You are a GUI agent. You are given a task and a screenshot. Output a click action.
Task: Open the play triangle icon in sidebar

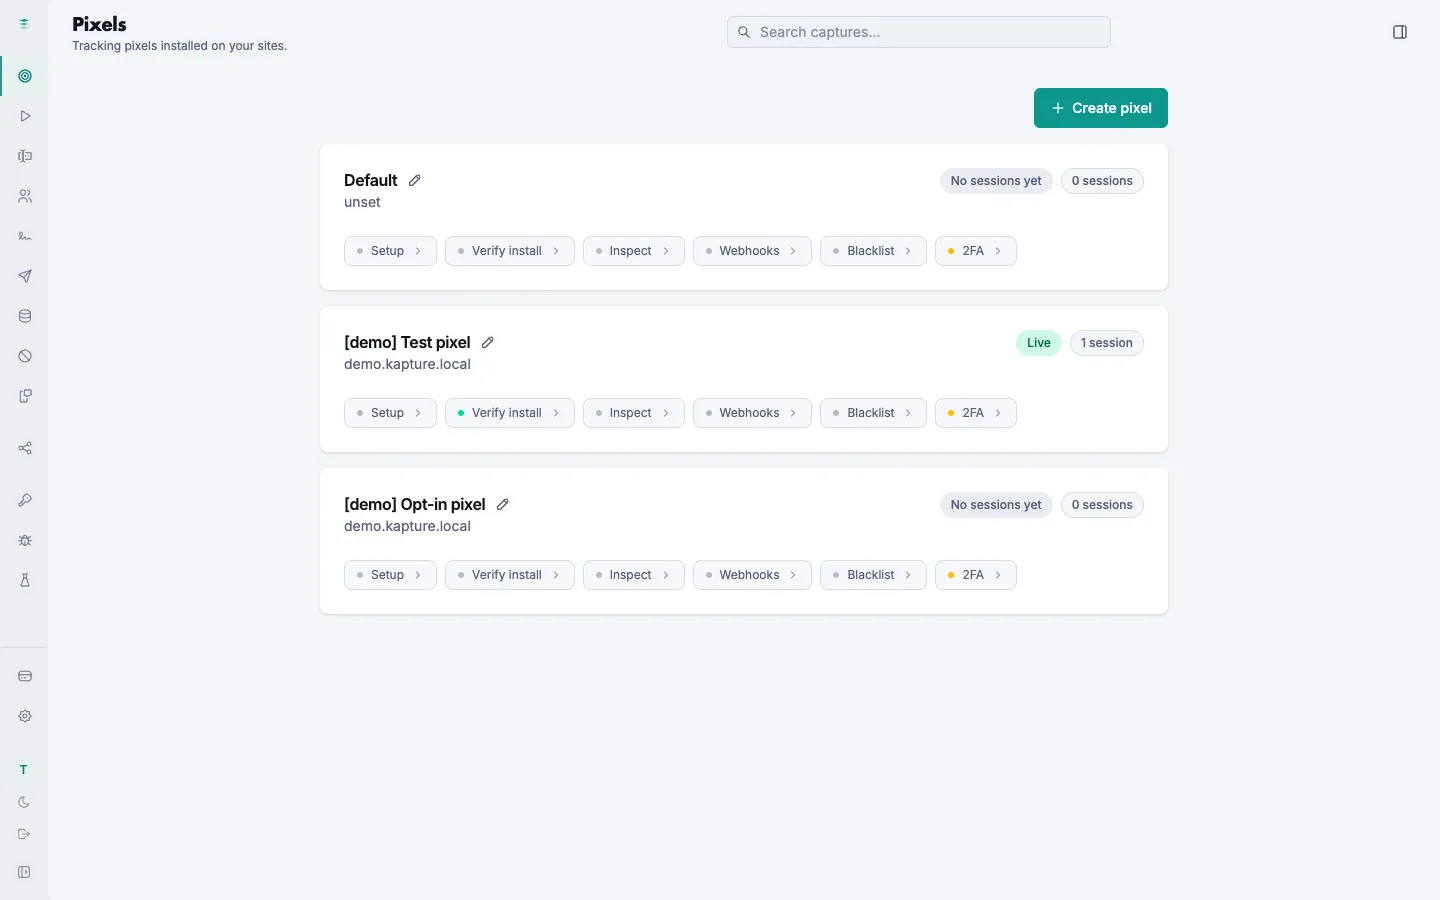25,116
